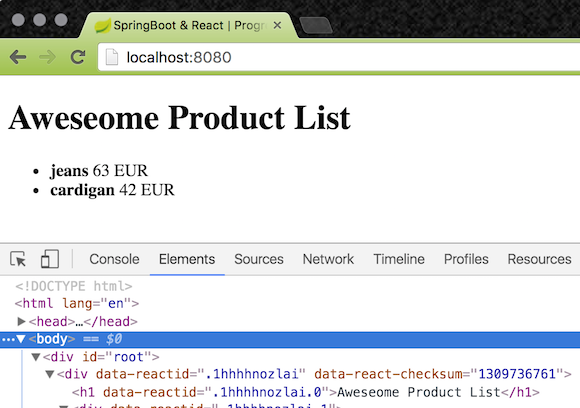Click the Spring leaf favicon on tab
This screenshot has height=408, width=580.
102,26
